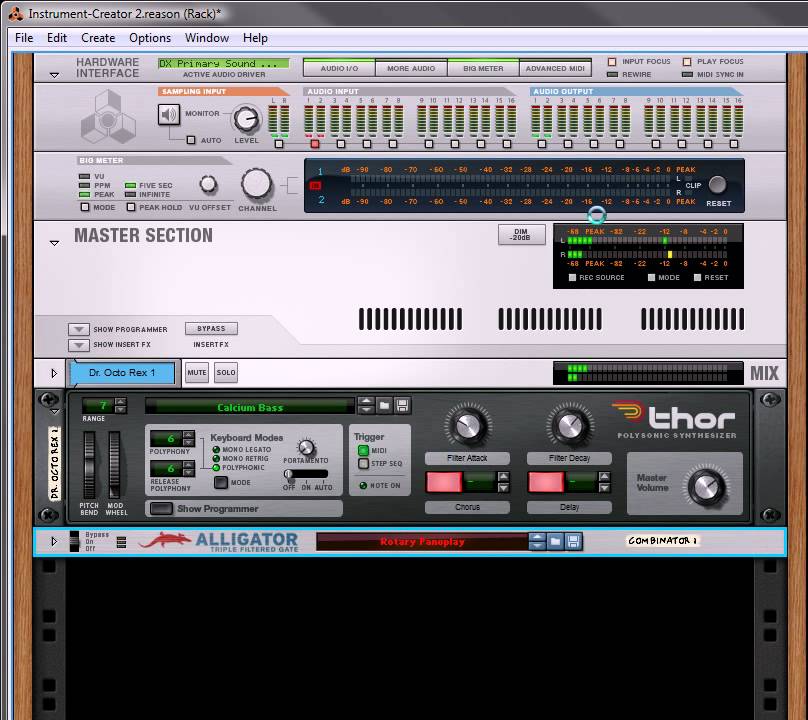
Task: Switch to the MORE AUDIO tab
Action: click(411, 68)
